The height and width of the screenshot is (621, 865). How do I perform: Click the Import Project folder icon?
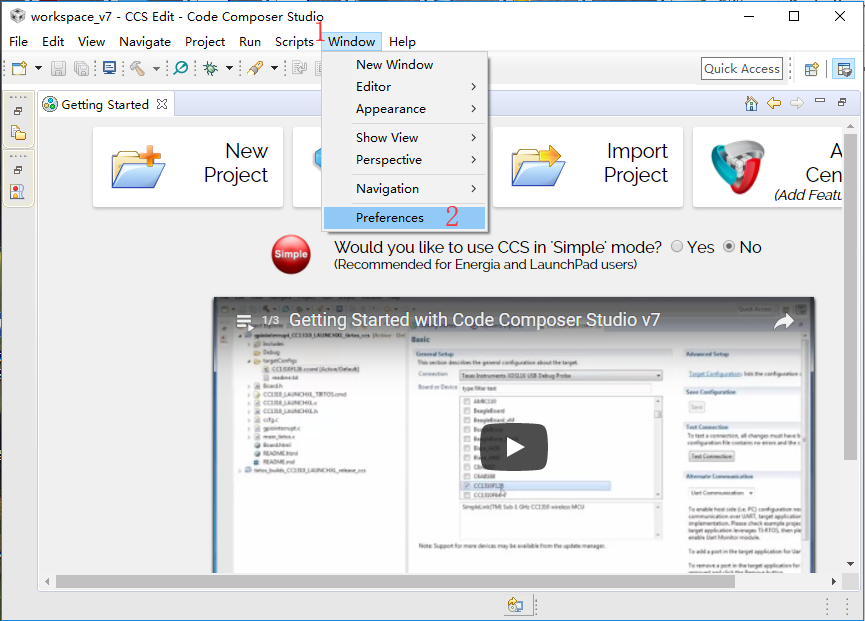(x=538, y=166)
